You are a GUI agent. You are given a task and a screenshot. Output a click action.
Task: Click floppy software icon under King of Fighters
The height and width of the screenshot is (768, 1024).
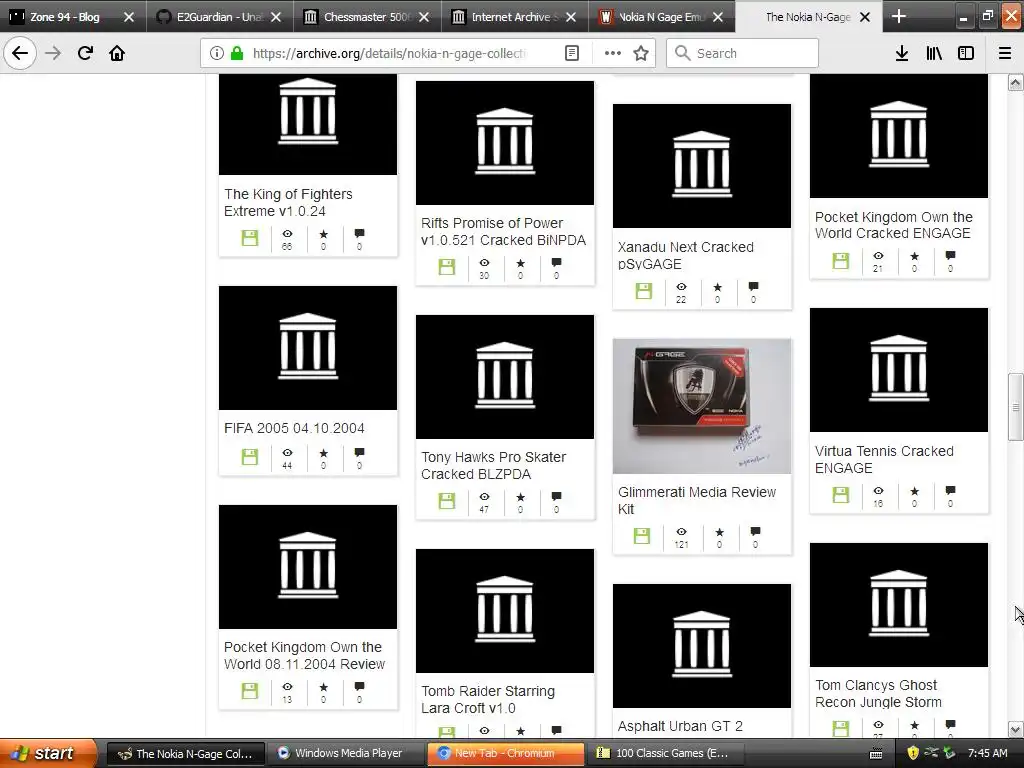(249, 238)
